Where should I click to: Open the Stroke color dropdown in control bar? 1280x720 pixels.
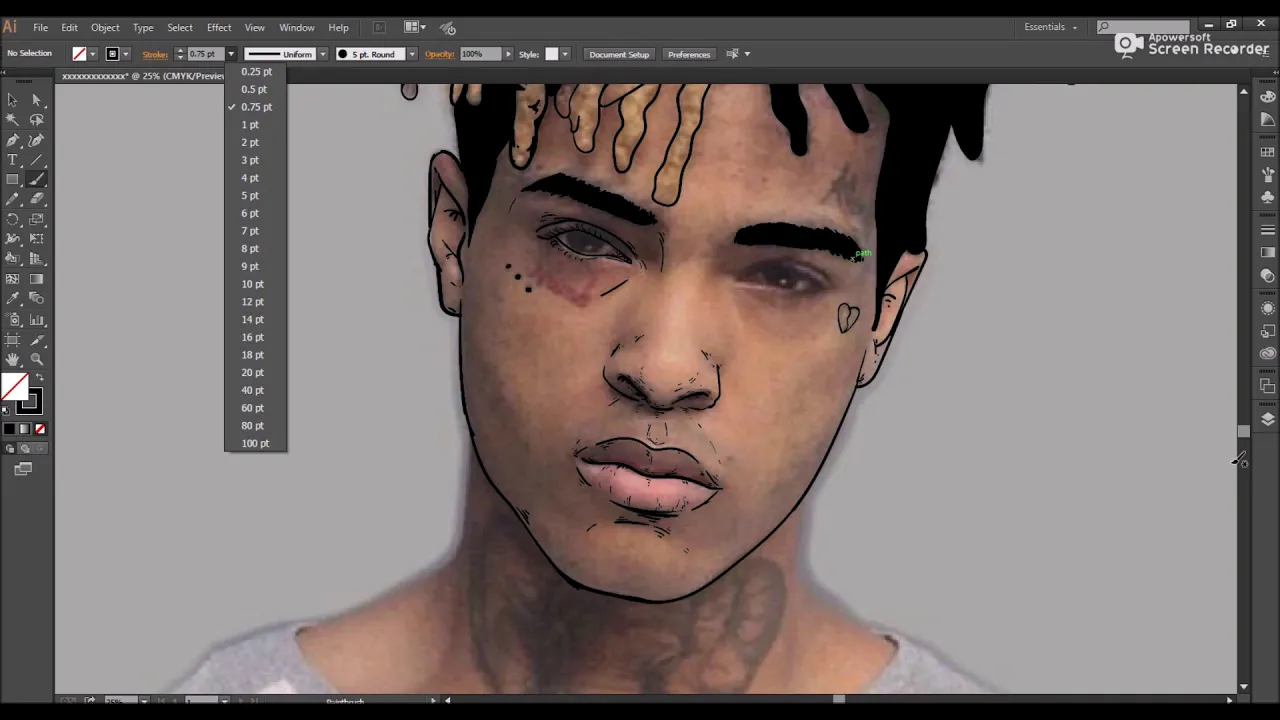click(126, 54)
